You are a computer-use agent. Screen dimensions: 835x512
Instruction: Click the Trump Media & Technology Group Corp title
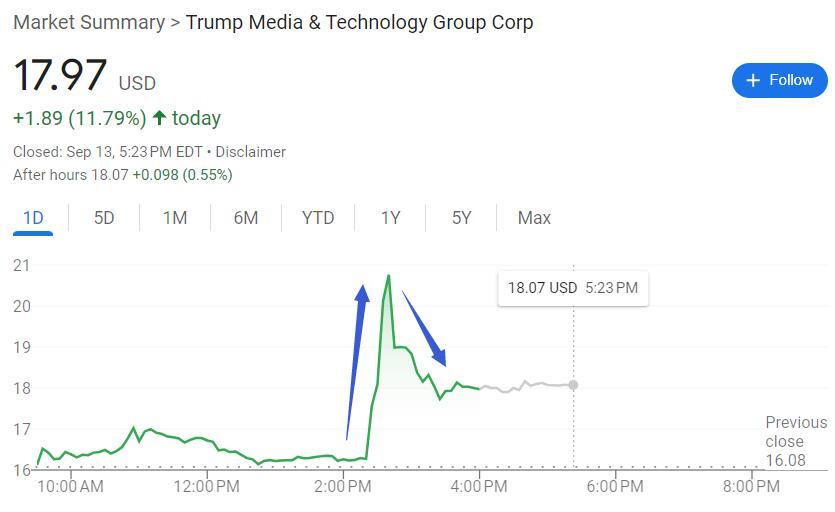360,22
